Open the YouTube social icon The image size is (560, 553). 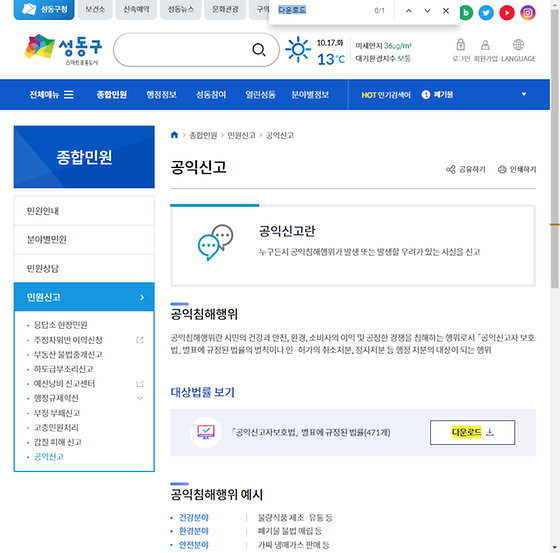pyautogui.click(x=507, y=13)
